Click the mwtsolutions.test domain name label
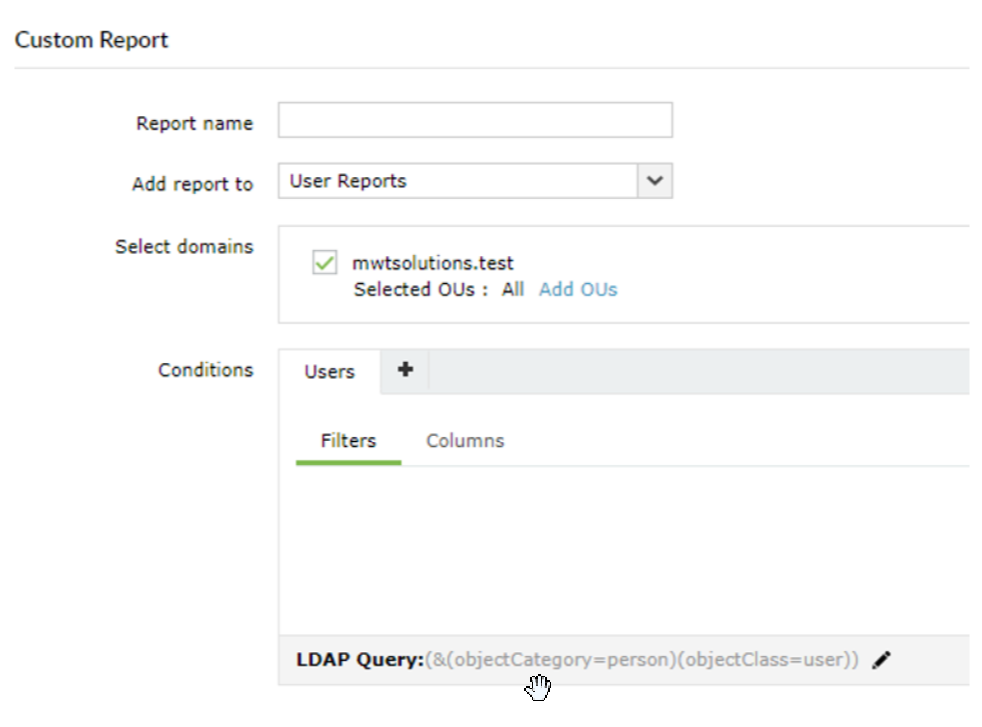The height and width of the screenshot is (727, 982). (433, 264)
